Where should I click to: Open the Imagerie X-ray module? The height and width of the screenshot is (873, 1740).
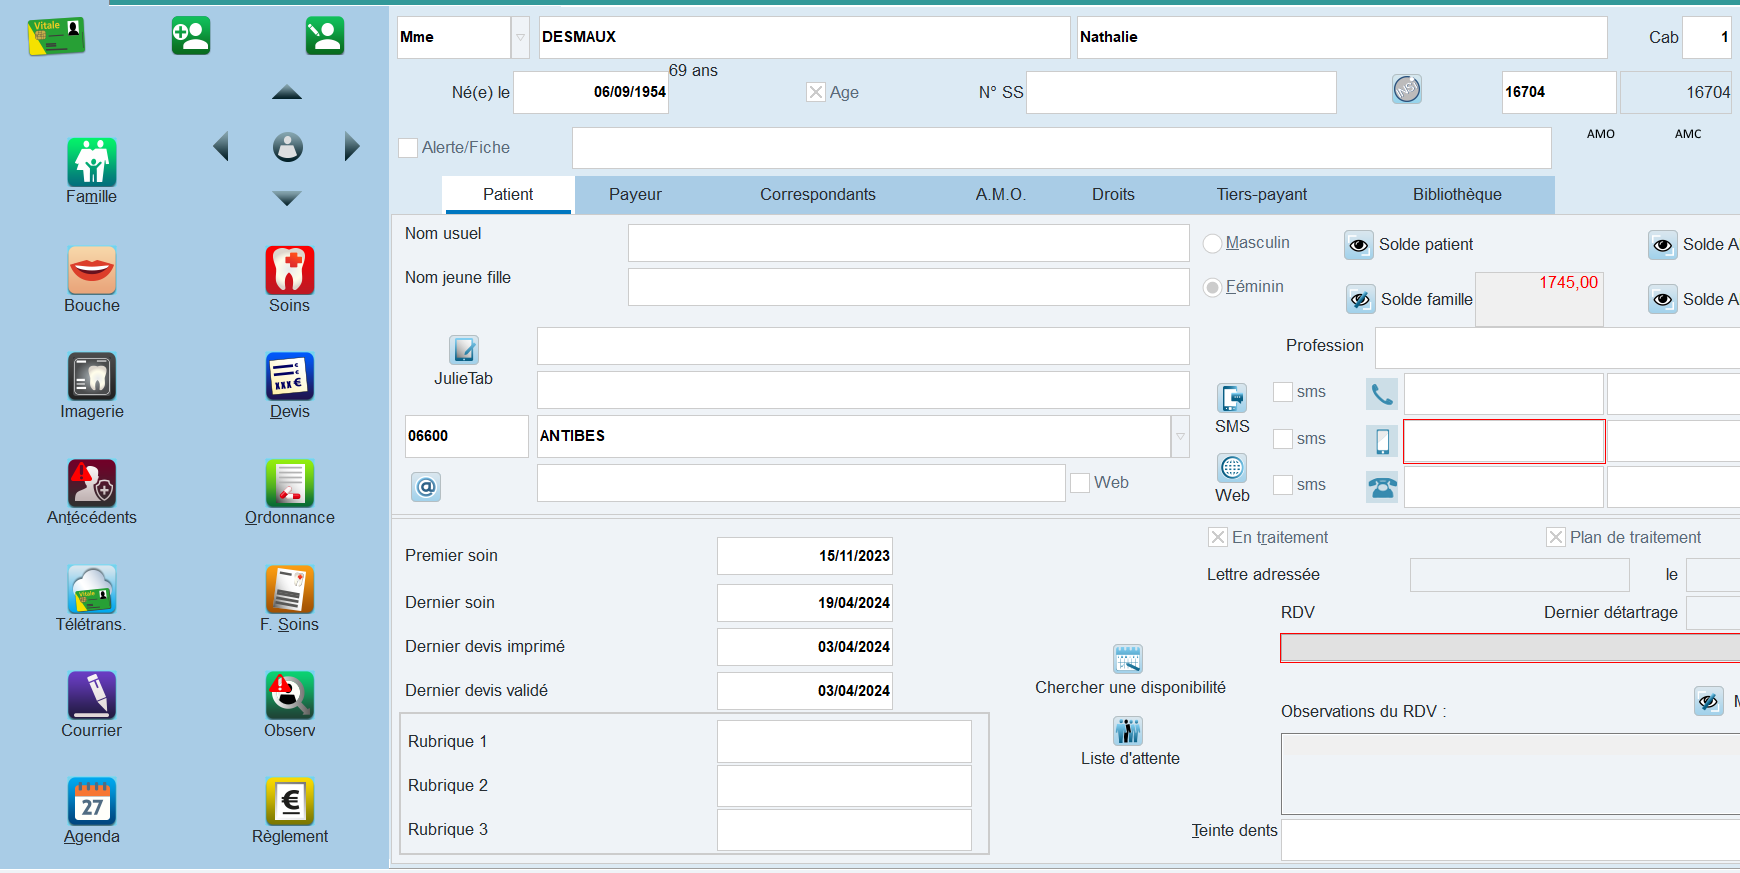[92, 376]
